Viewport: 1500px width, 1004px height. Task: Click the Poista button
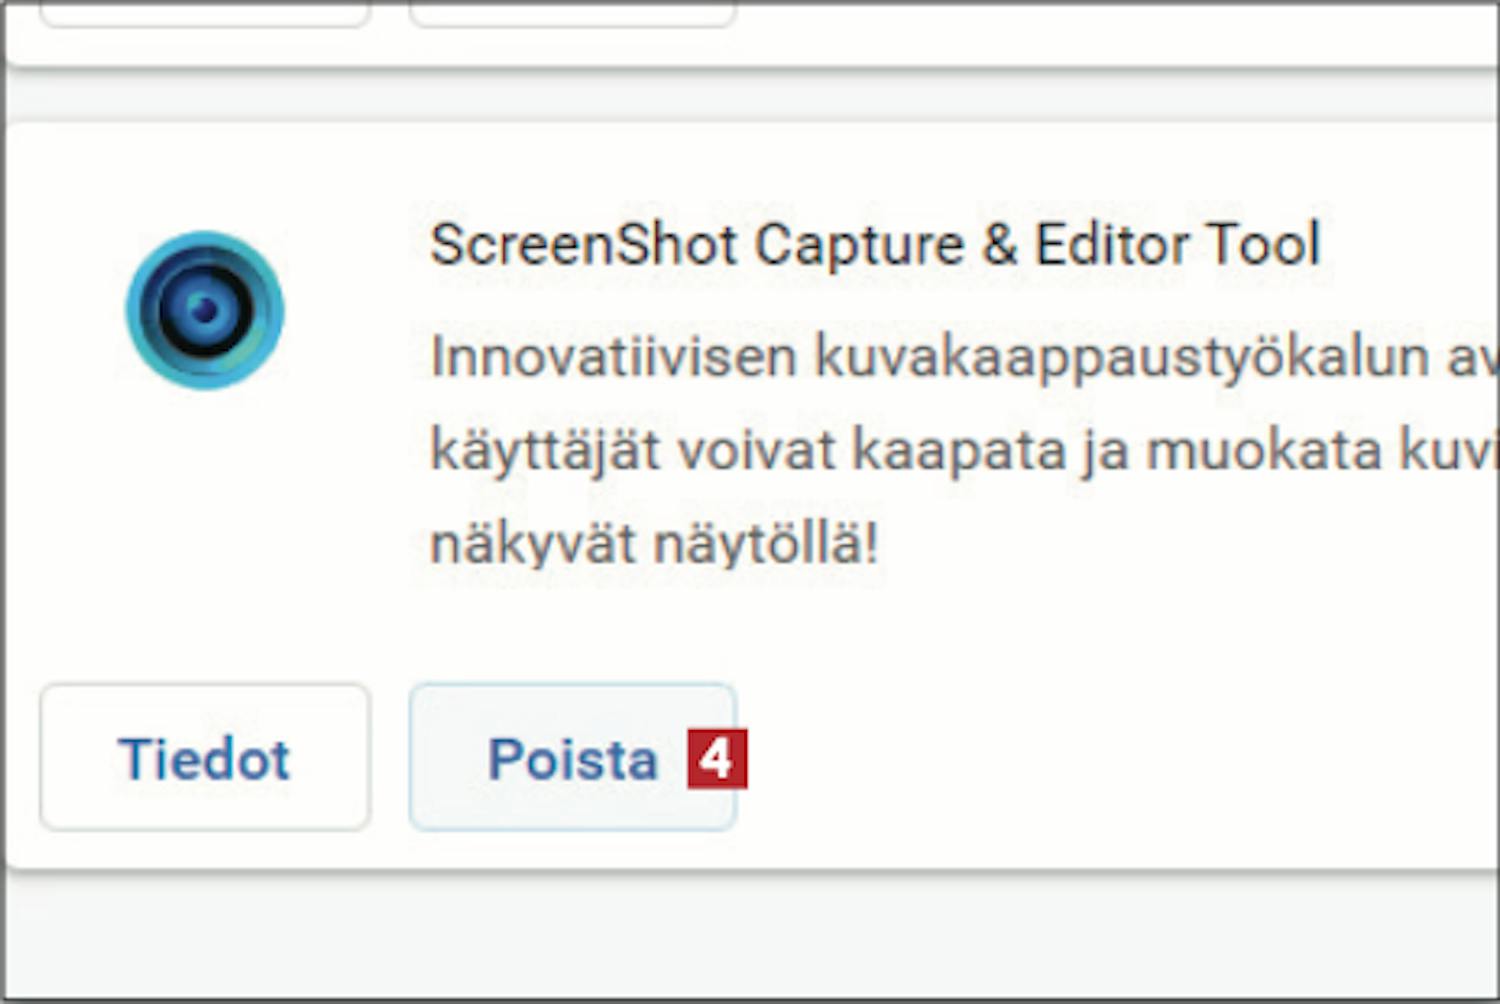[573, 757]
